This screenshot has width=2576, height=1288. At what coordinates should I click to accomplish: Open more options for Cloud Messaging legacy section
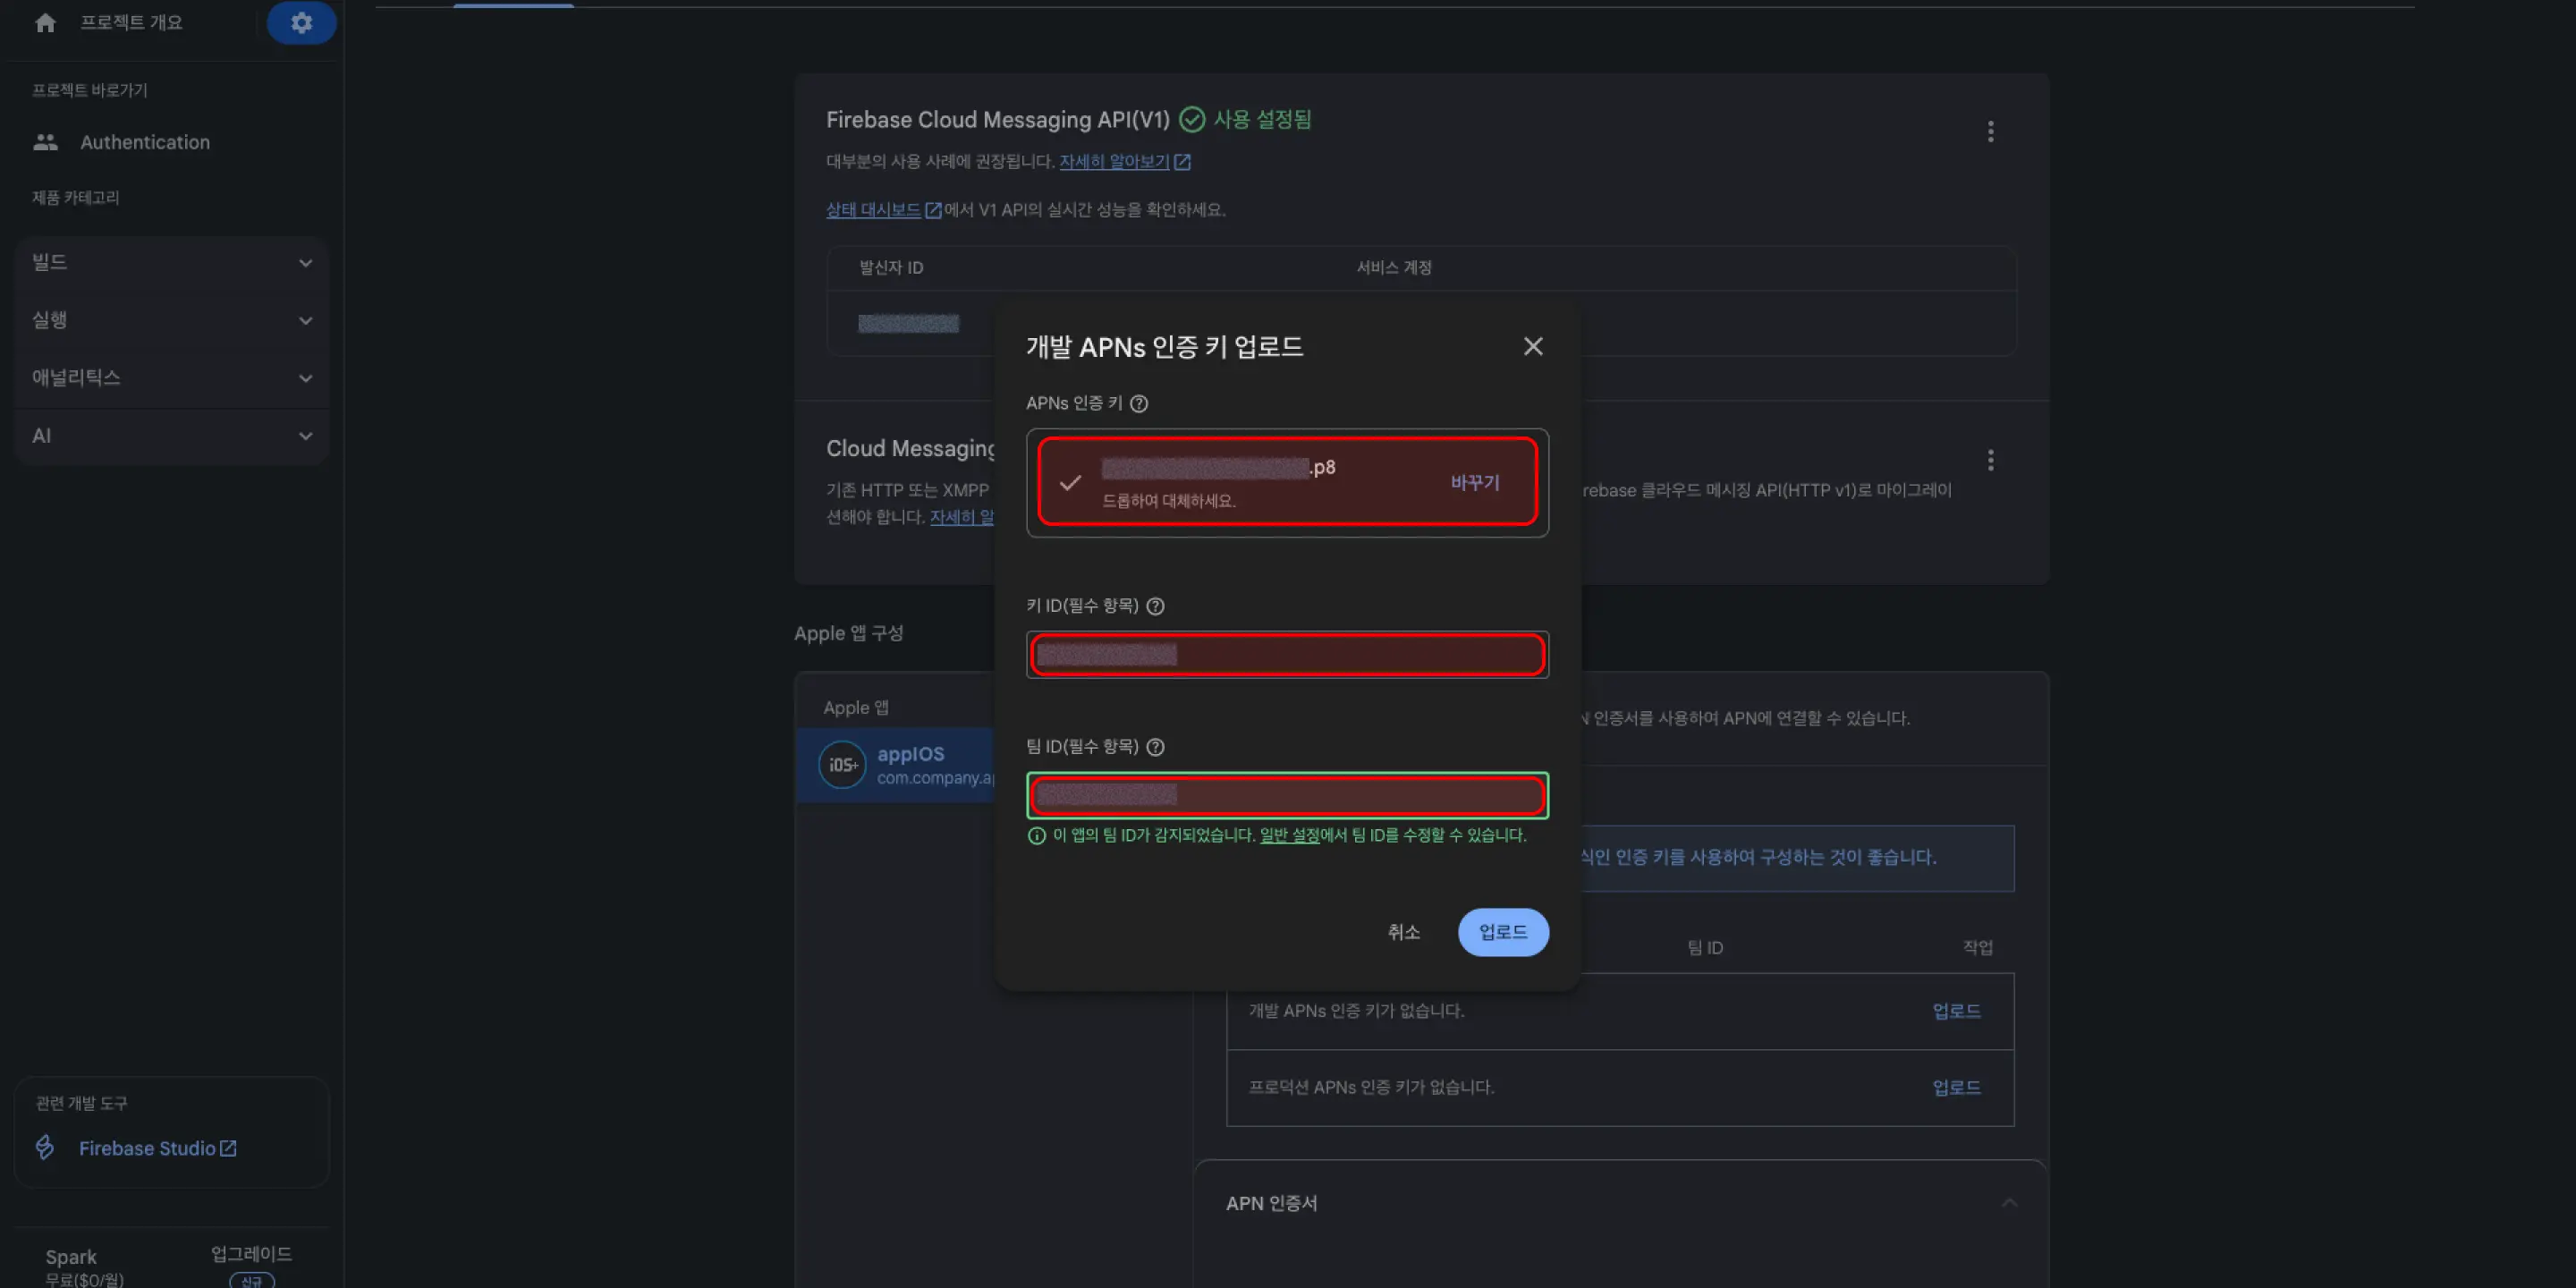[x=1990, y=460]
